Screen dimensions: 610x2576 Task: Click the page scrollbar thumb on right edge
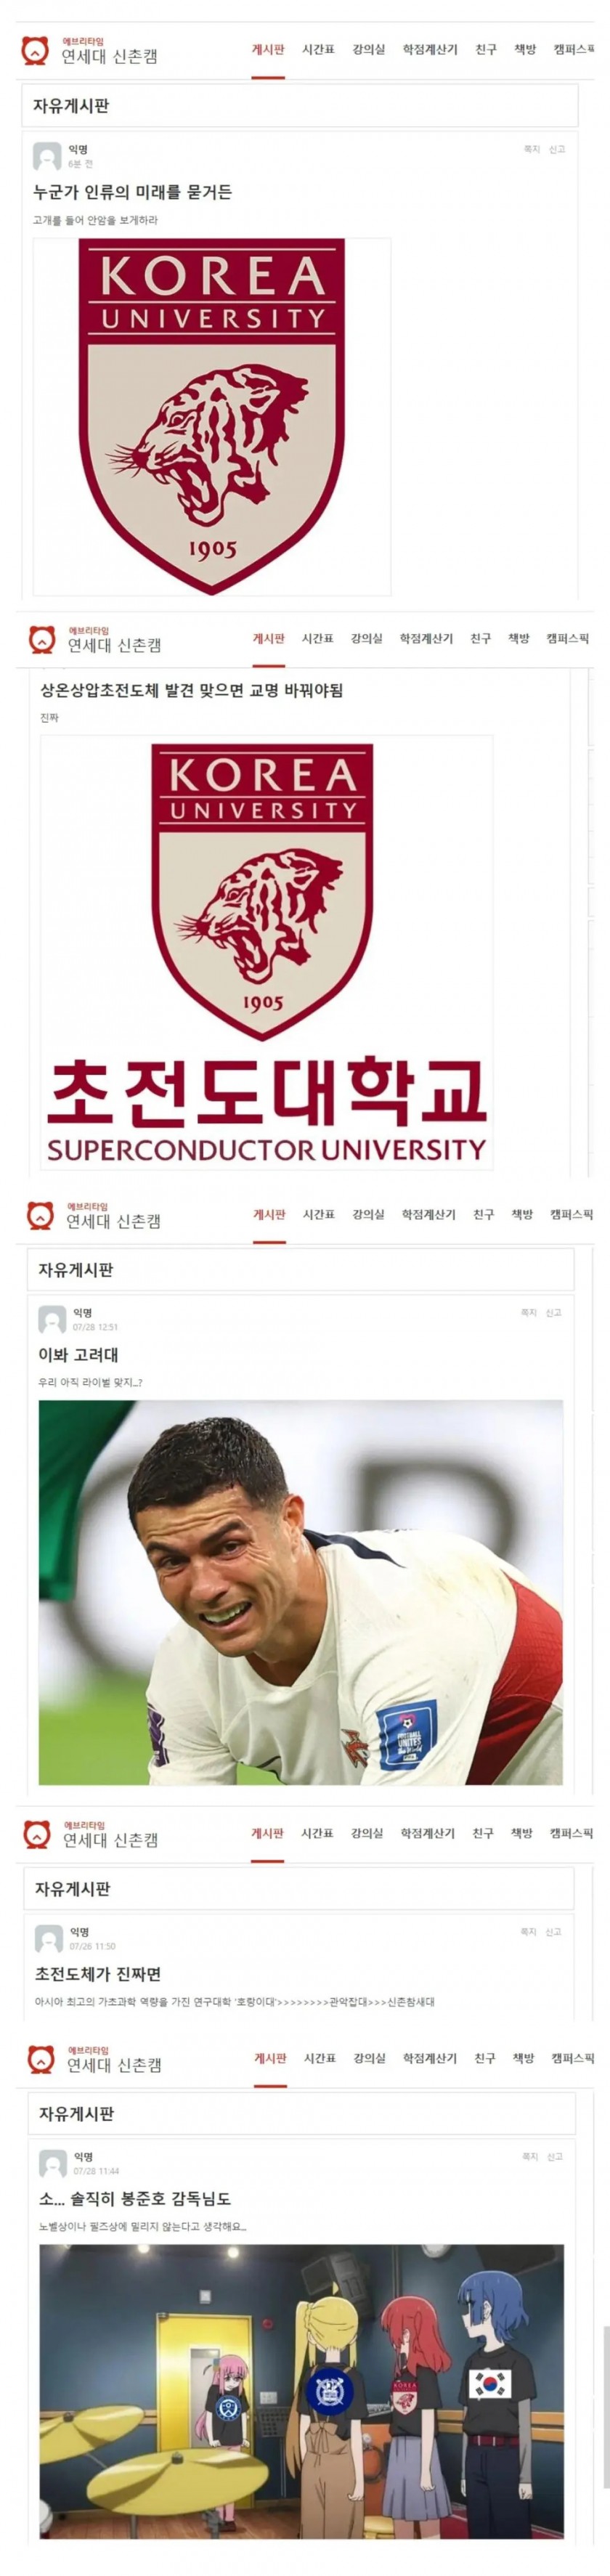tap(606, 2407)
